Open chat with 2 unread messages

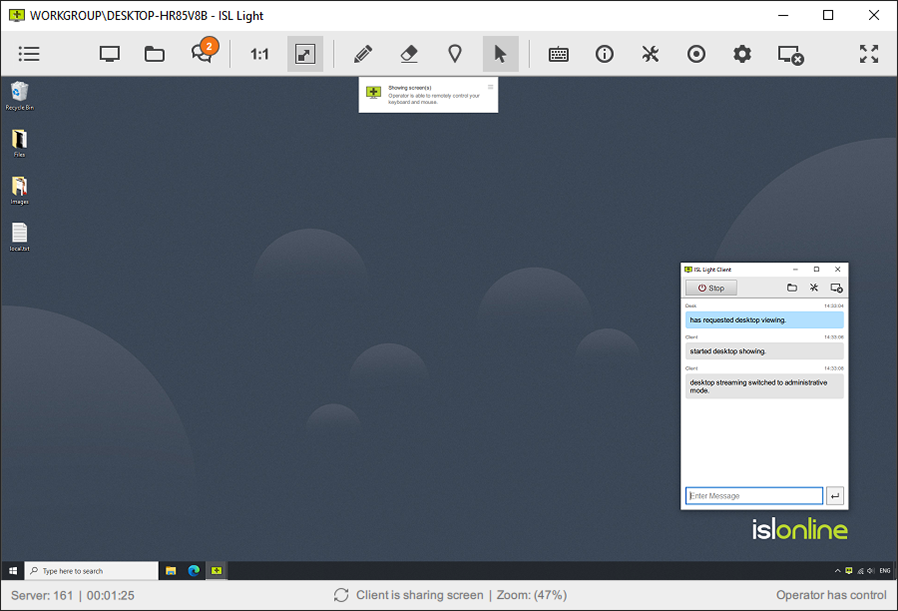coord(203,54)
